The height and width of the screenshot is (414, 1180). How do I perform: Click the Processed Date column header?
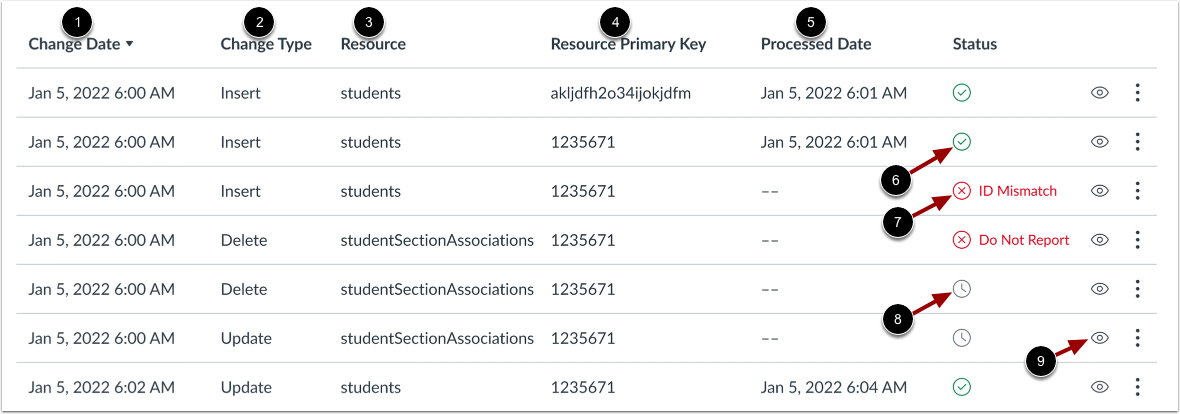coord(815,44)
